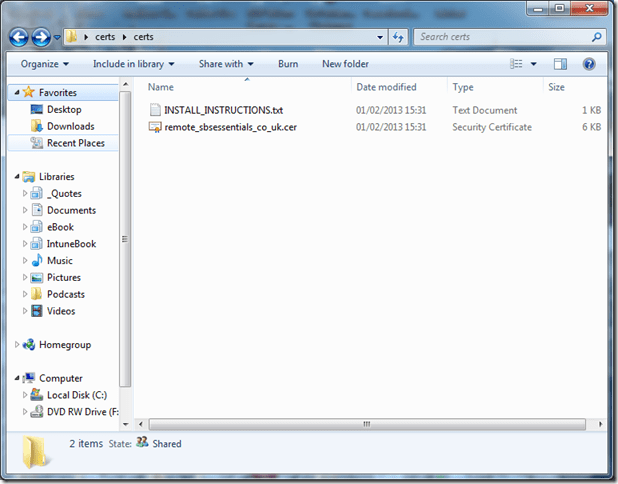Click the refresh icon beside address bar
This screenshot has width=618, height=484.
pyautogui.click(x=398, y=37)
